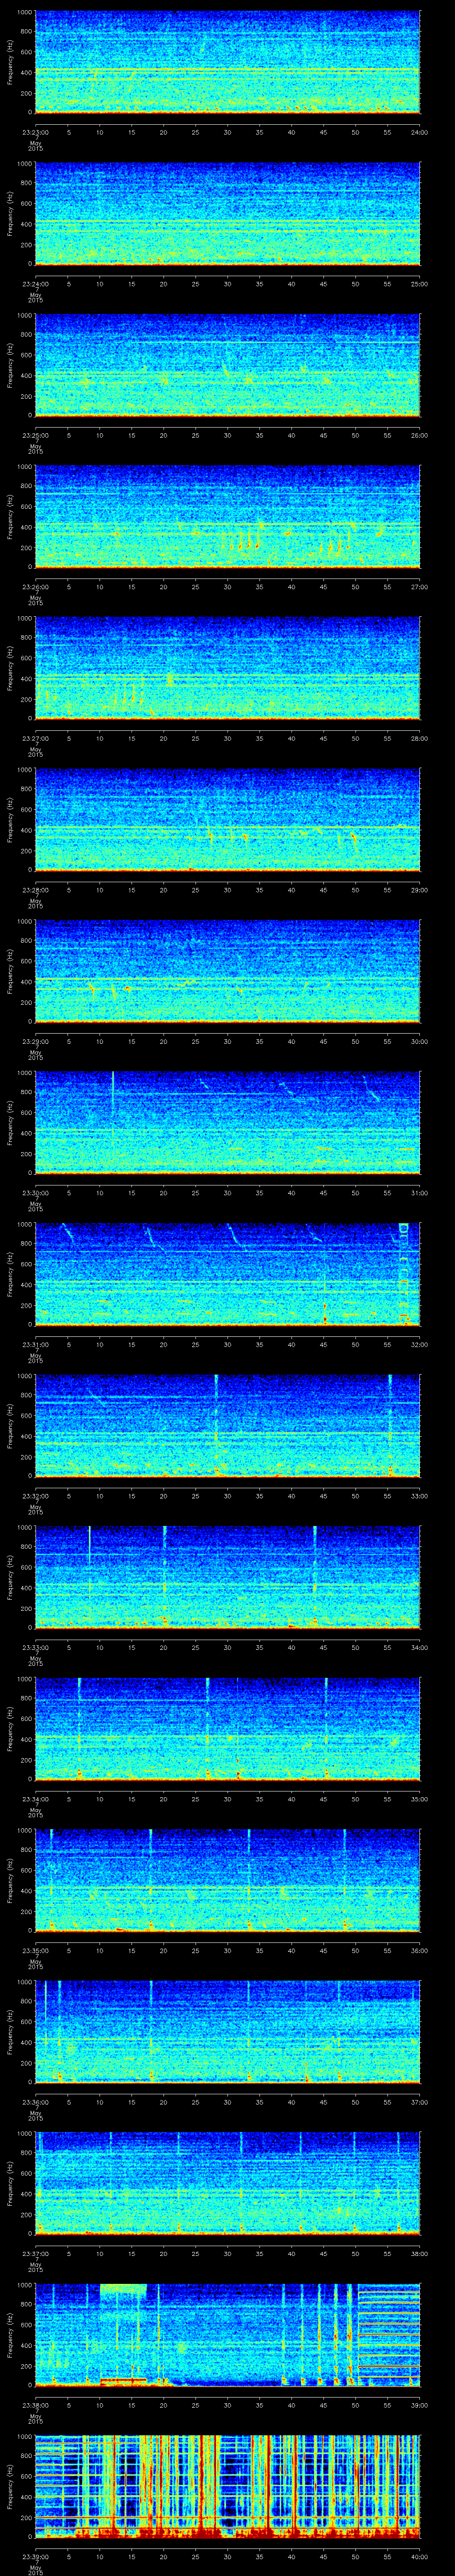Viewport: 455px width, 2576px height.
Task: Select the spectrogram panel starting at 23:37:00
Action: pyautogui.click(x=227, y=2183)
